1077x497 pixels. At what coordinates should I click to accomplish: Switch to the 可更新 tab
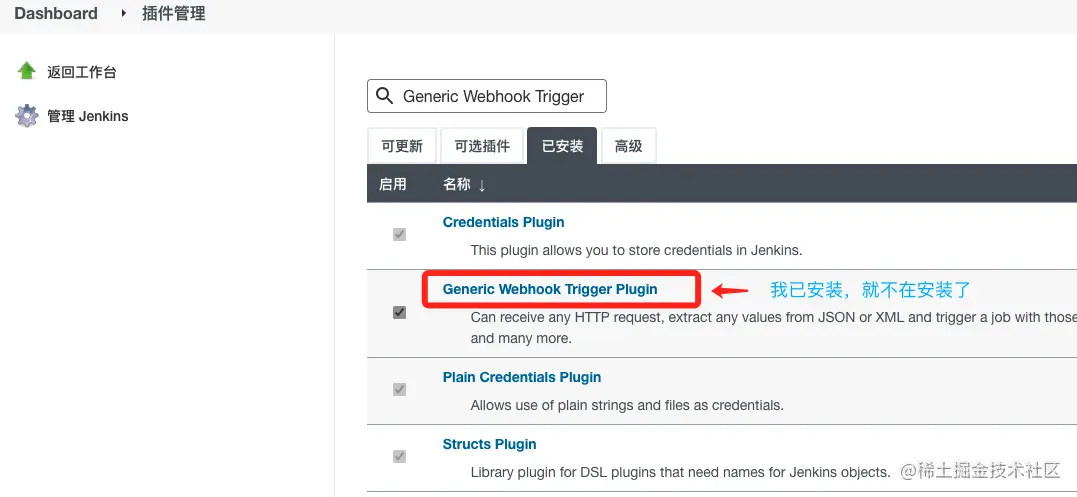click(402, 146)
